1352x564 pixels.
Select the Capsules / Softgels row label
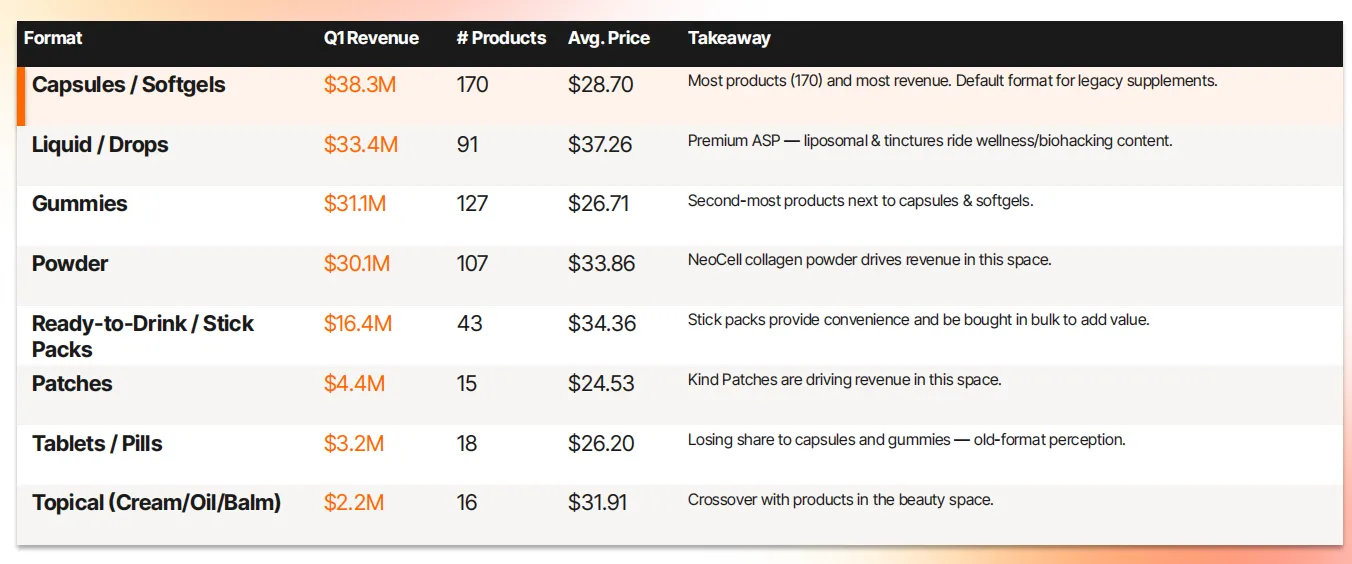point(129,85)
